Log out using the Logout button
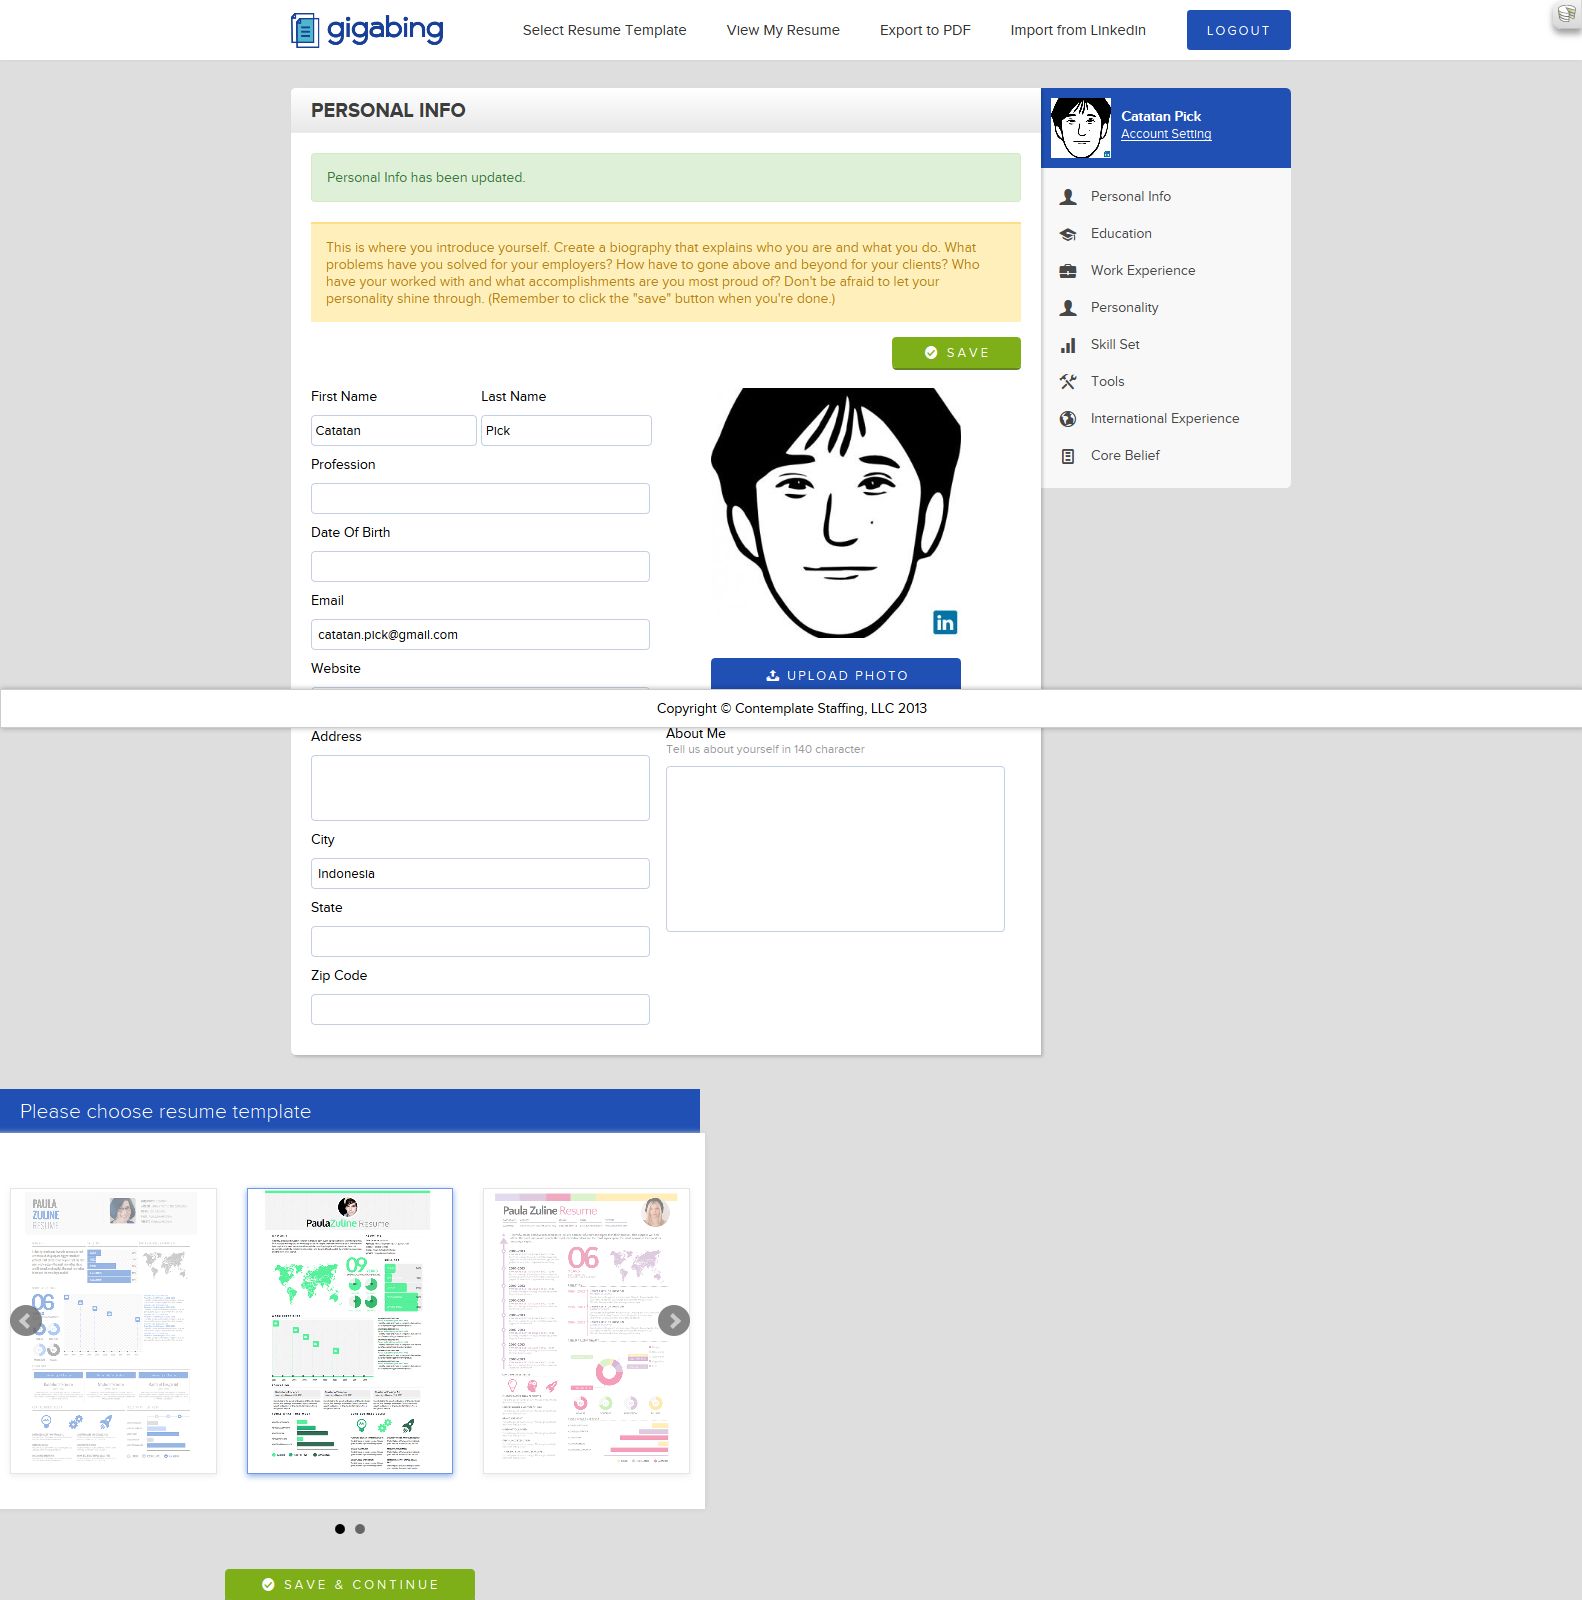 tap(1238, 30)
